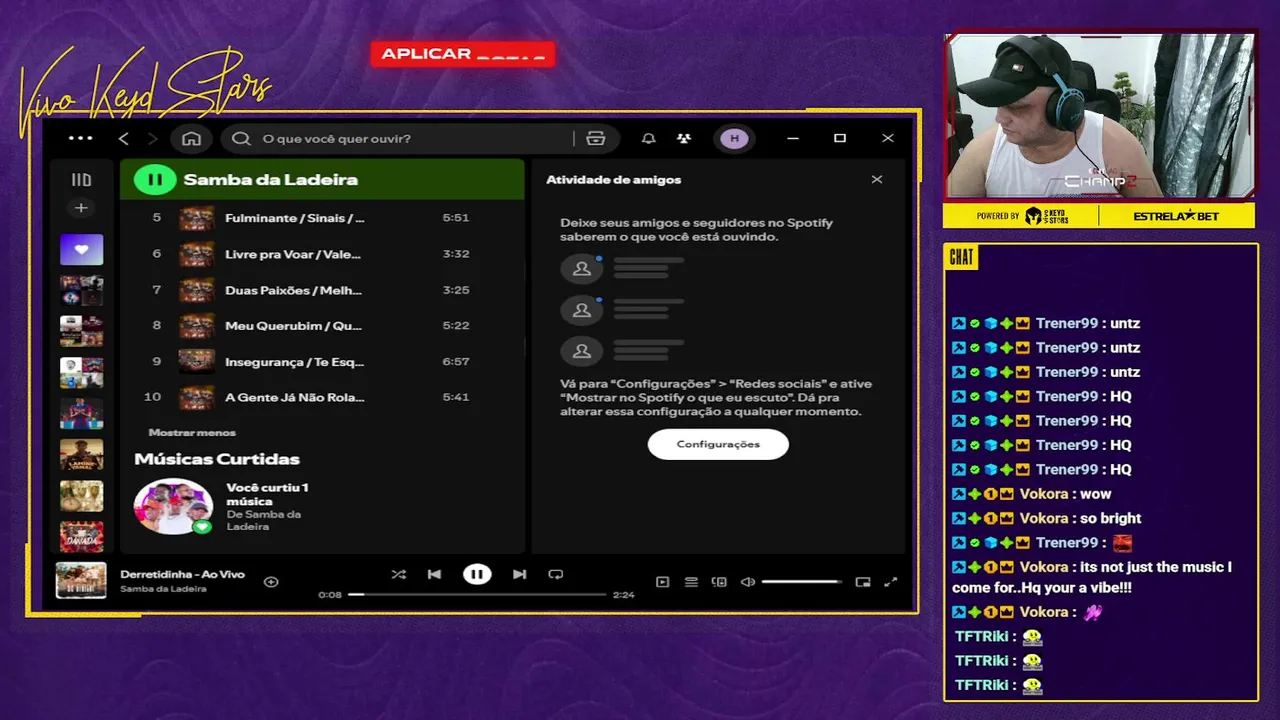This screenshot has width=1280, height=720.
Task: Add current song to Liked Songs
Action: click(x=271, y=581)
